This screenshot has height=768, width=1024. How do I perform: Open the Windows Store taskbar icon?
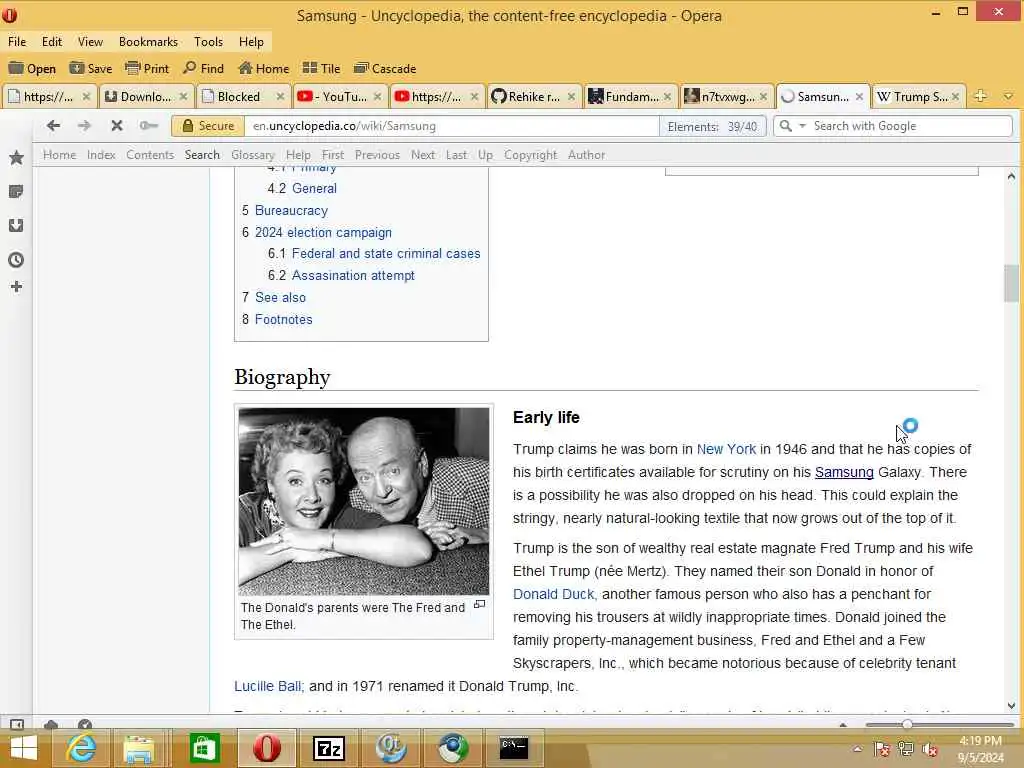[x=204, y=748]
